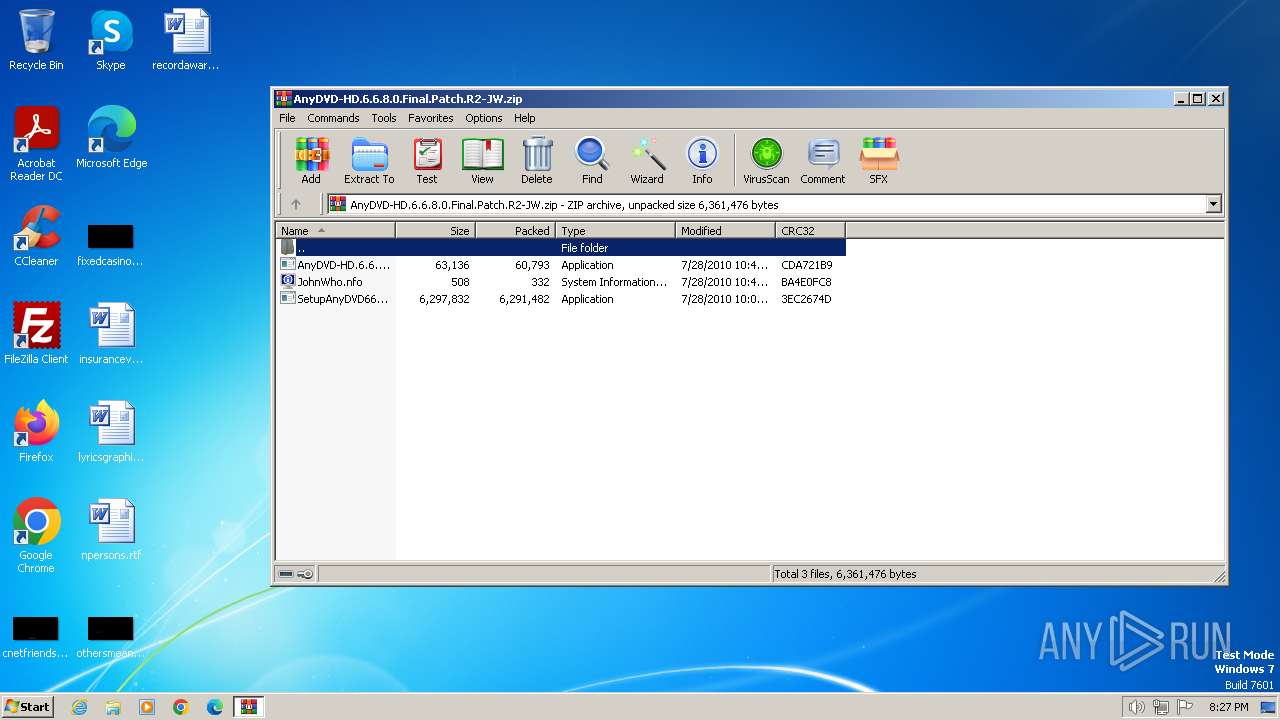Convert archive with the SFX tool
This screenshot has width=1280, height=720.
click(x=878, y=161)
